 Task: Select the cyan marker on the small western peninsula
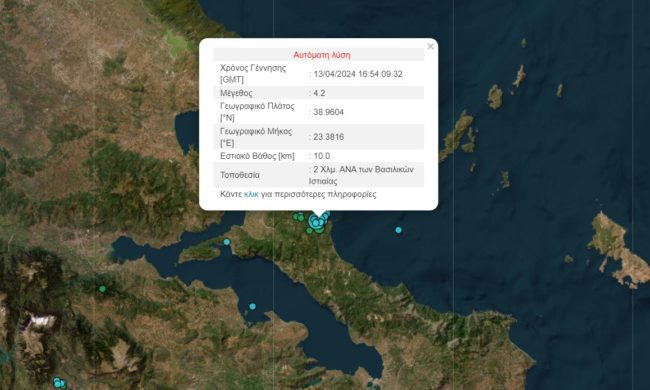[227, 242]
